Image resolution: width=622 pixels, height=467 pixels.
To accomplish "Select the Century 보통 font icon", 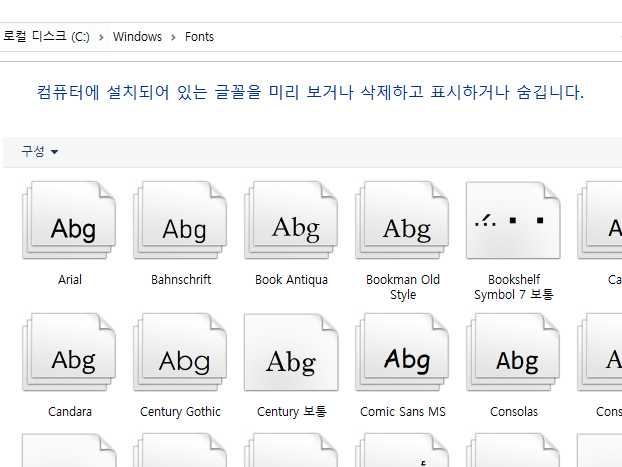I will click(x=292, y=352).
